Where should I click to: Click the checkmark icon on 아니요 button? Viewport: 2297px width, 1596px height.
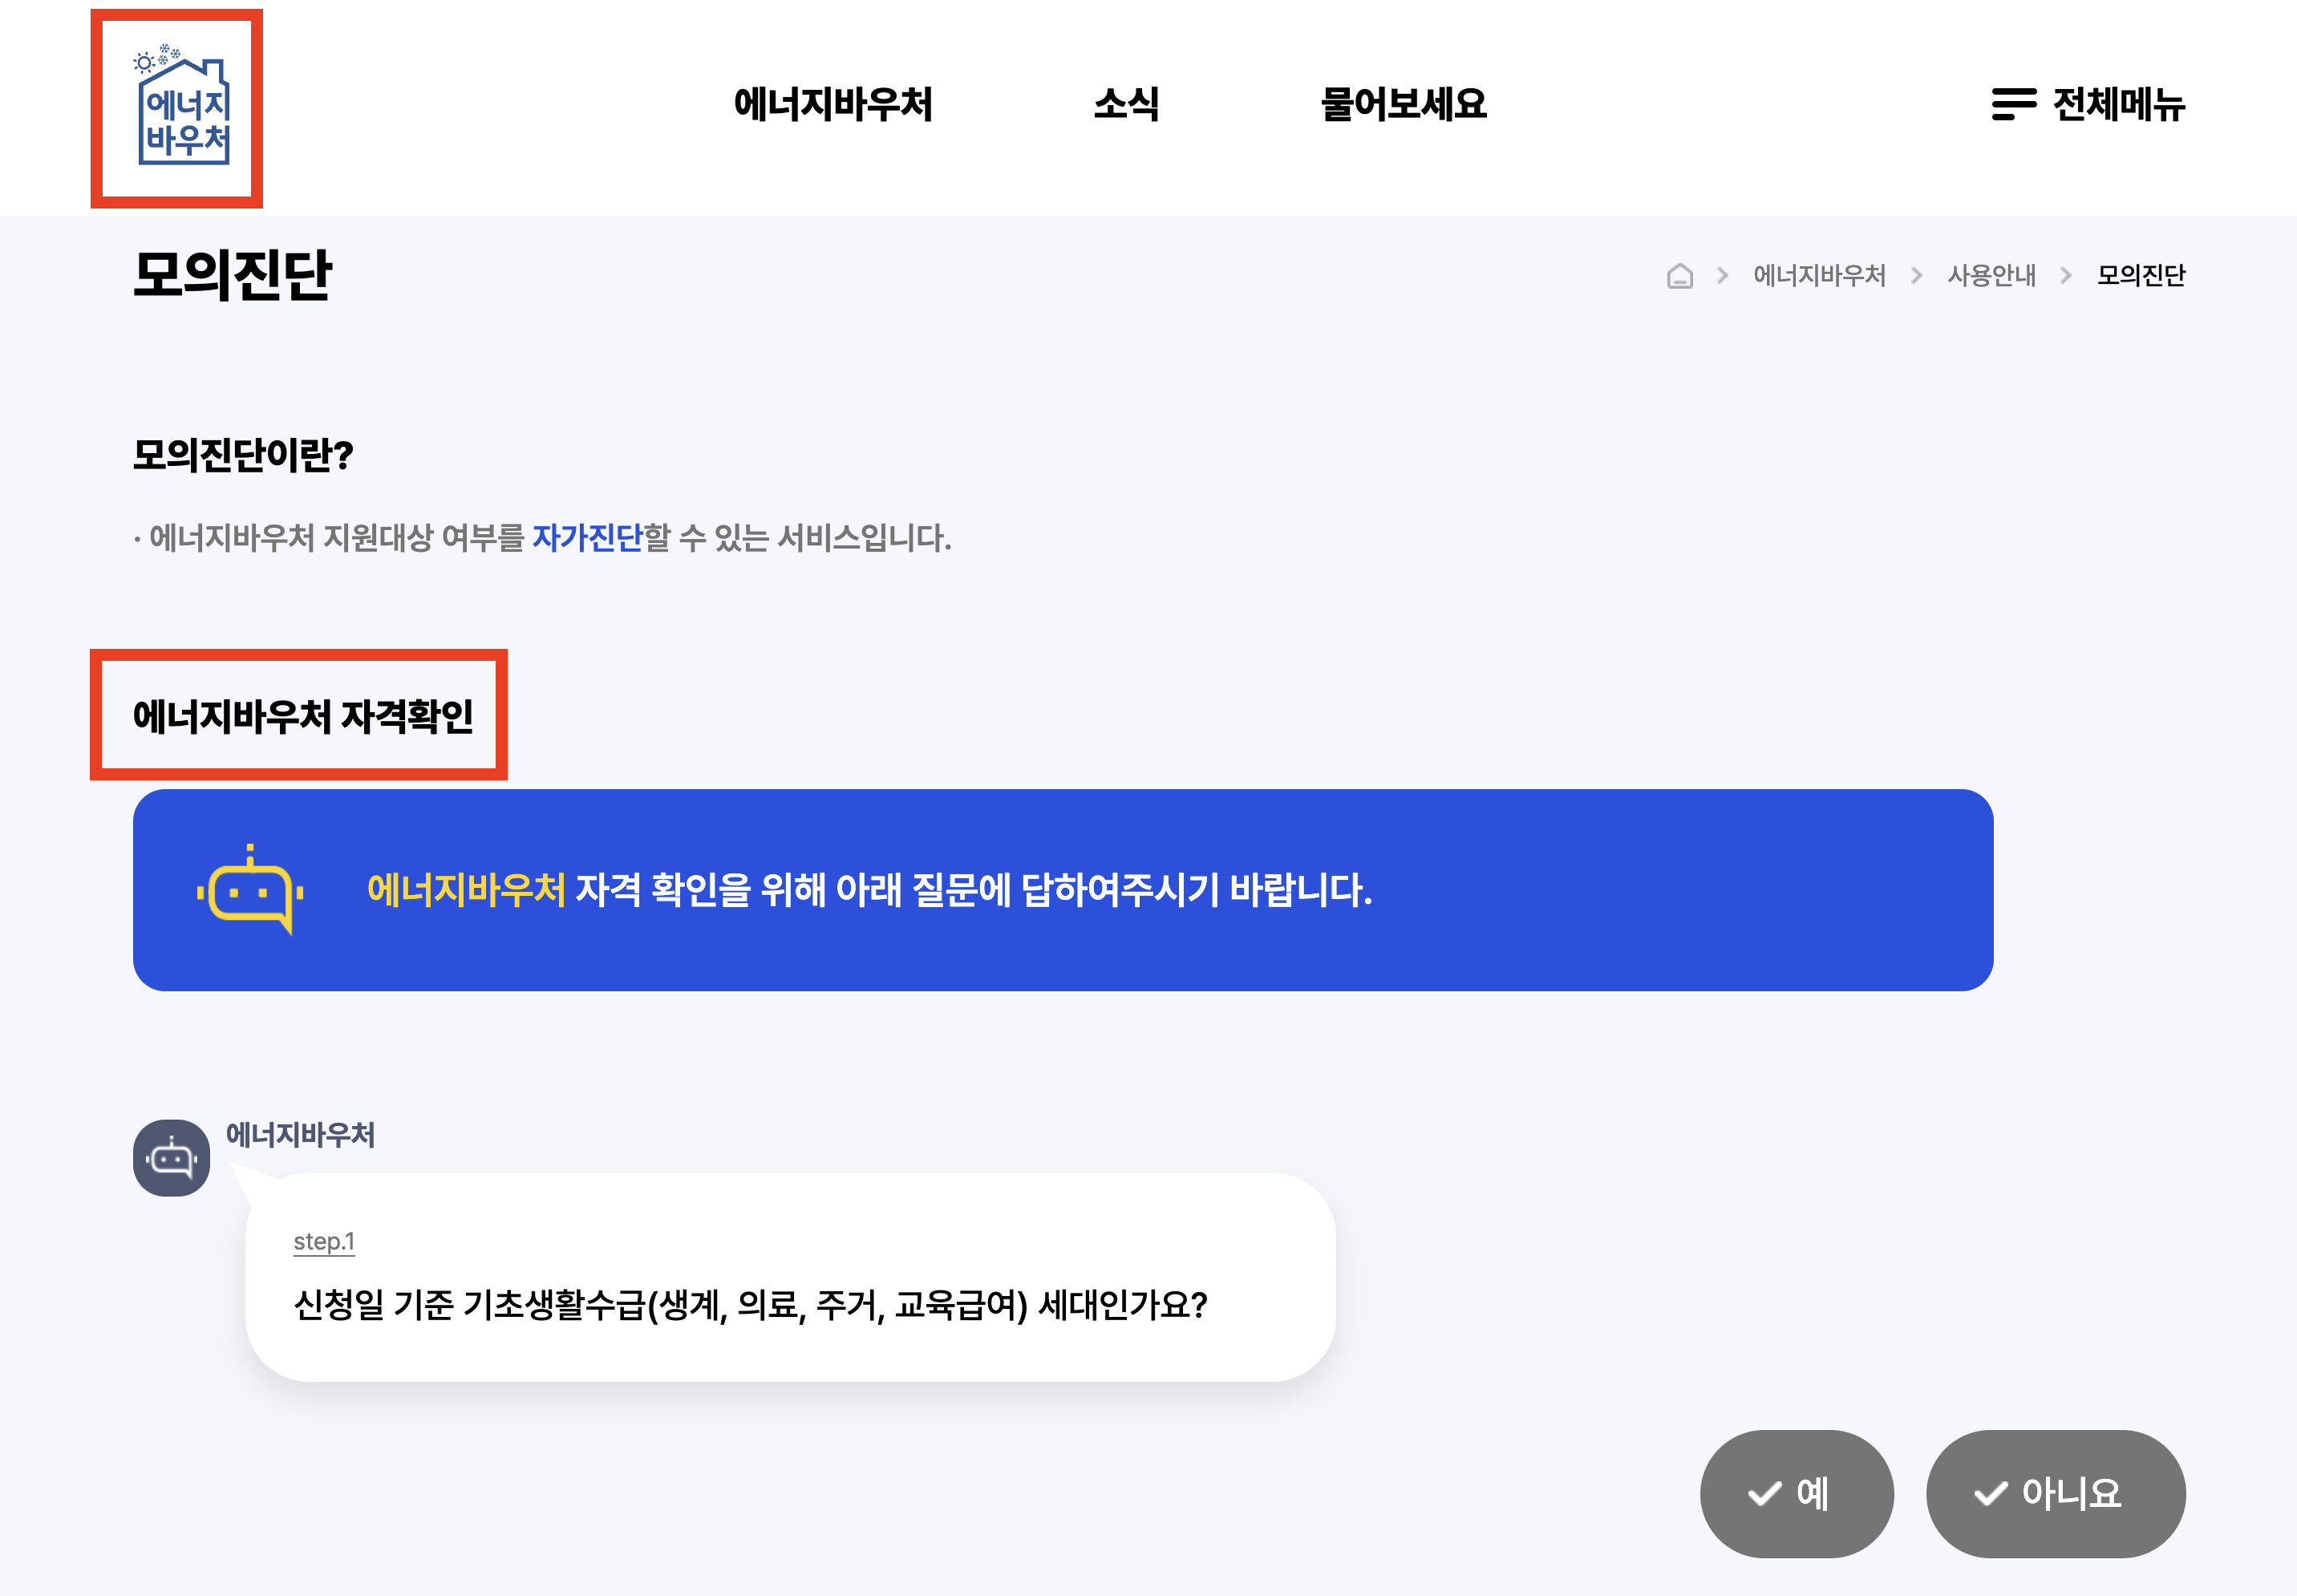point(1990,1494)
